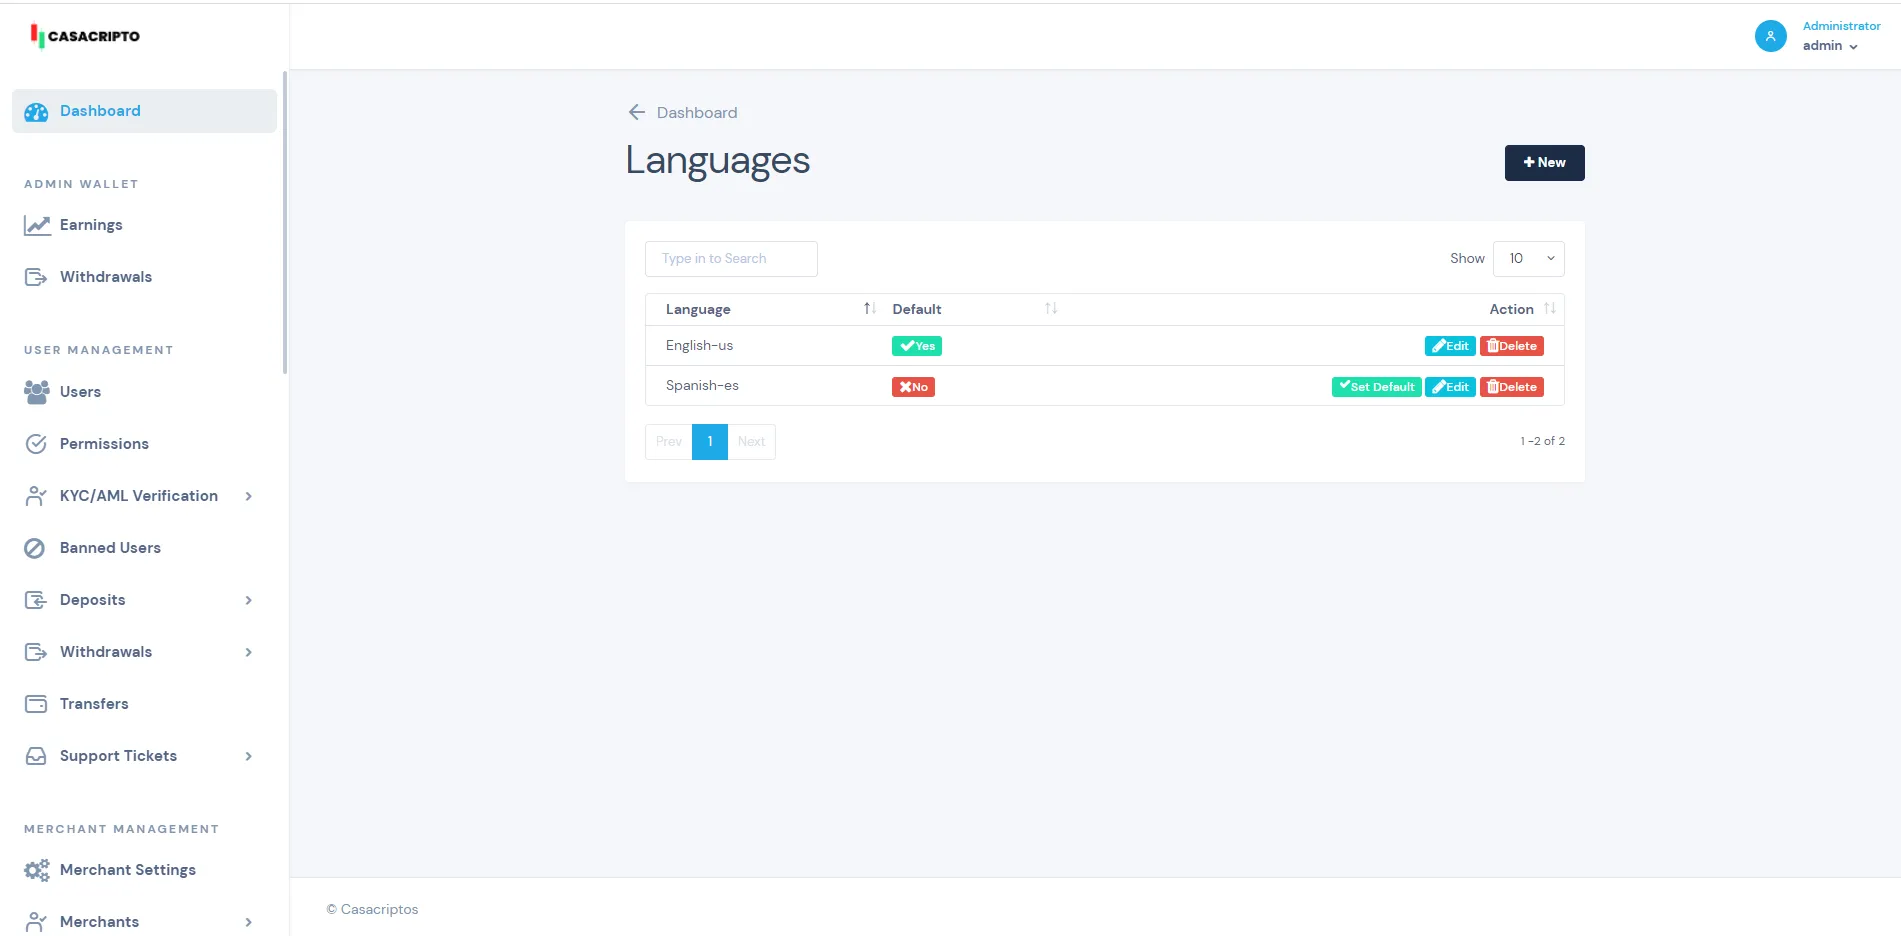
Task: Click the Dashboard gauge icon in sidebar
Action: [36, 112]
